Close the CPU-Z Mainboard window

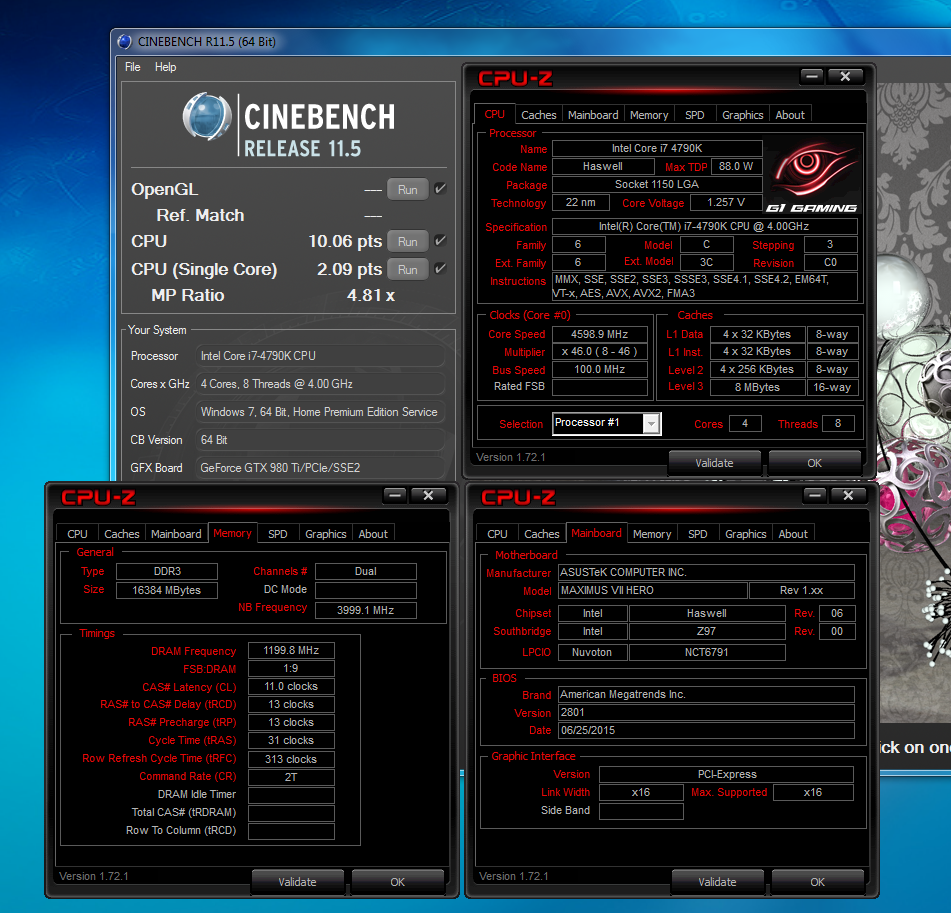coord(848,496)
